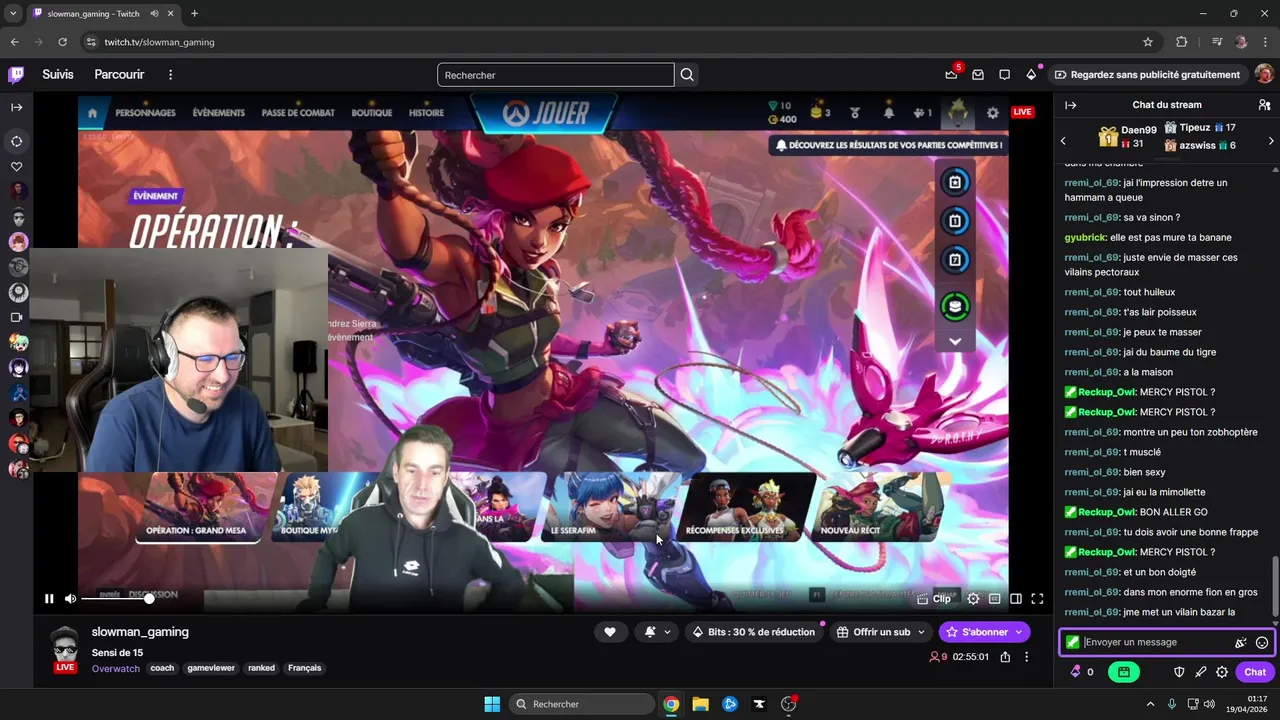Viewport: 1280px width, 720px height.
Task: Click the Français tag
Action: (305, 668)
